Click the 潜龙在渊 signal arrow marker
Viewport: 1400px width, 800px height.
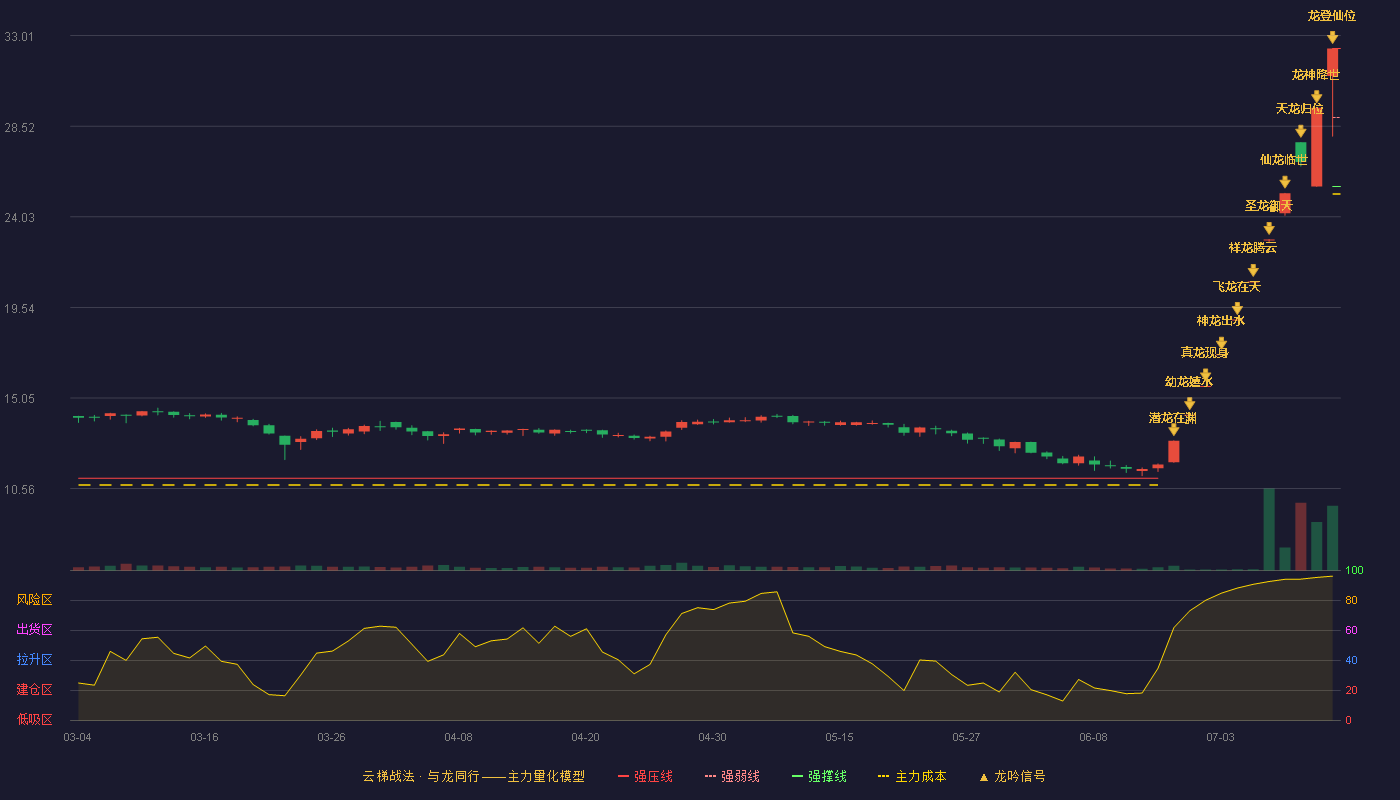(x=1173, y=430)
